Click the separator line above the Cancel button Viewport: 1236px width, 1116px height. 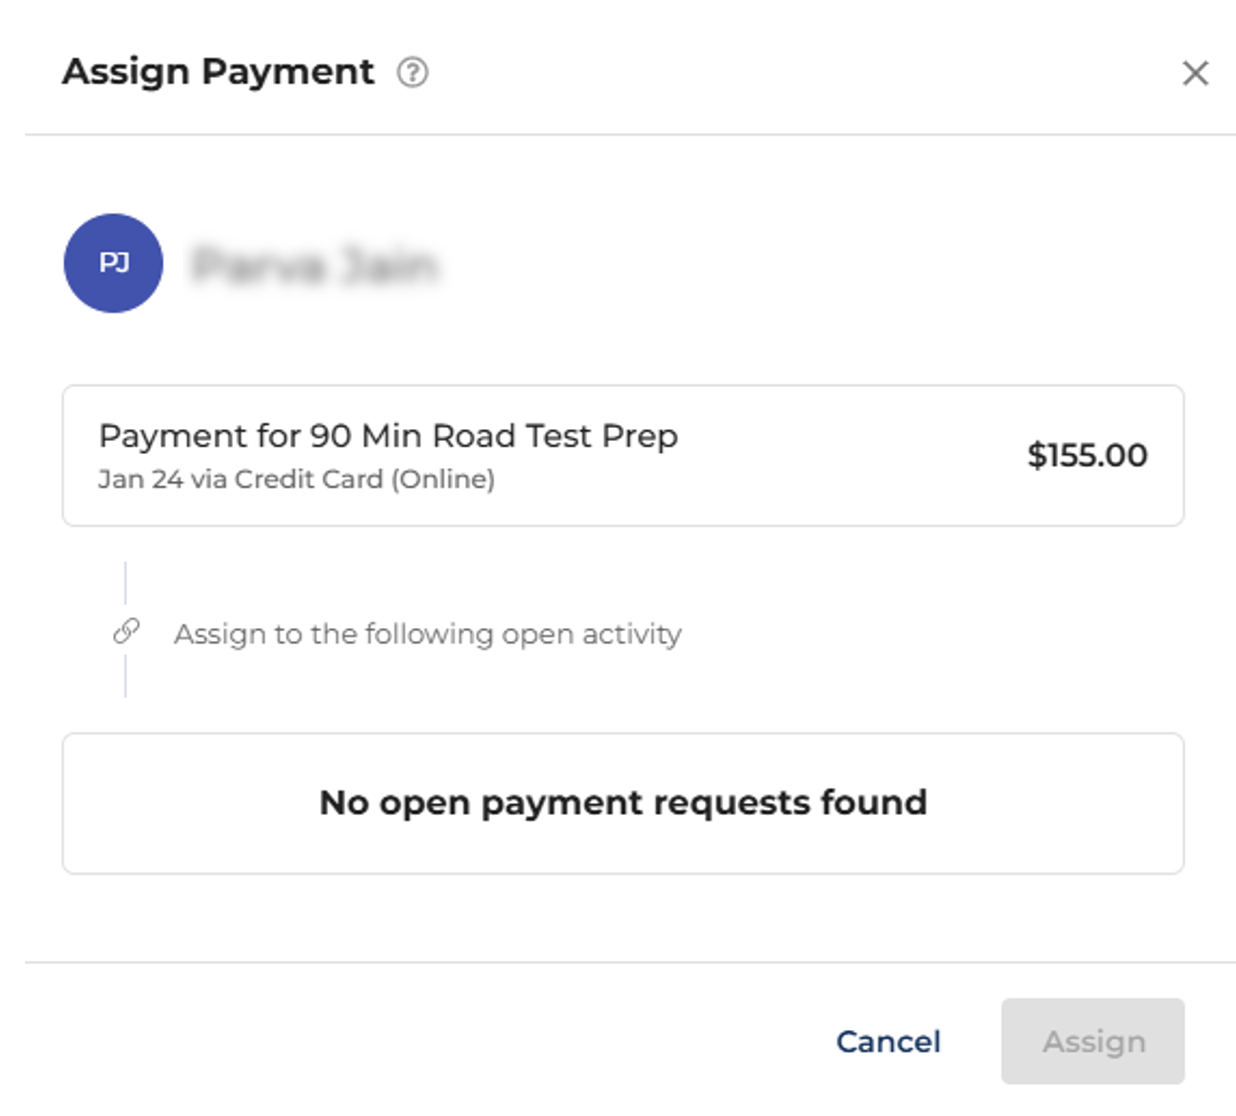630,962
